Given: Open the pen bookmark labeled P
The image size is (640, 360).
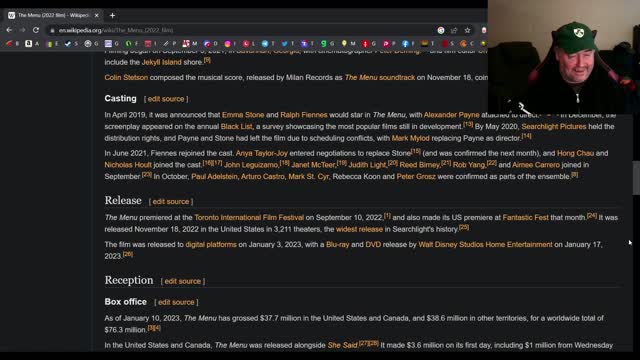Looking at the screenshot, I should point(169,43).
